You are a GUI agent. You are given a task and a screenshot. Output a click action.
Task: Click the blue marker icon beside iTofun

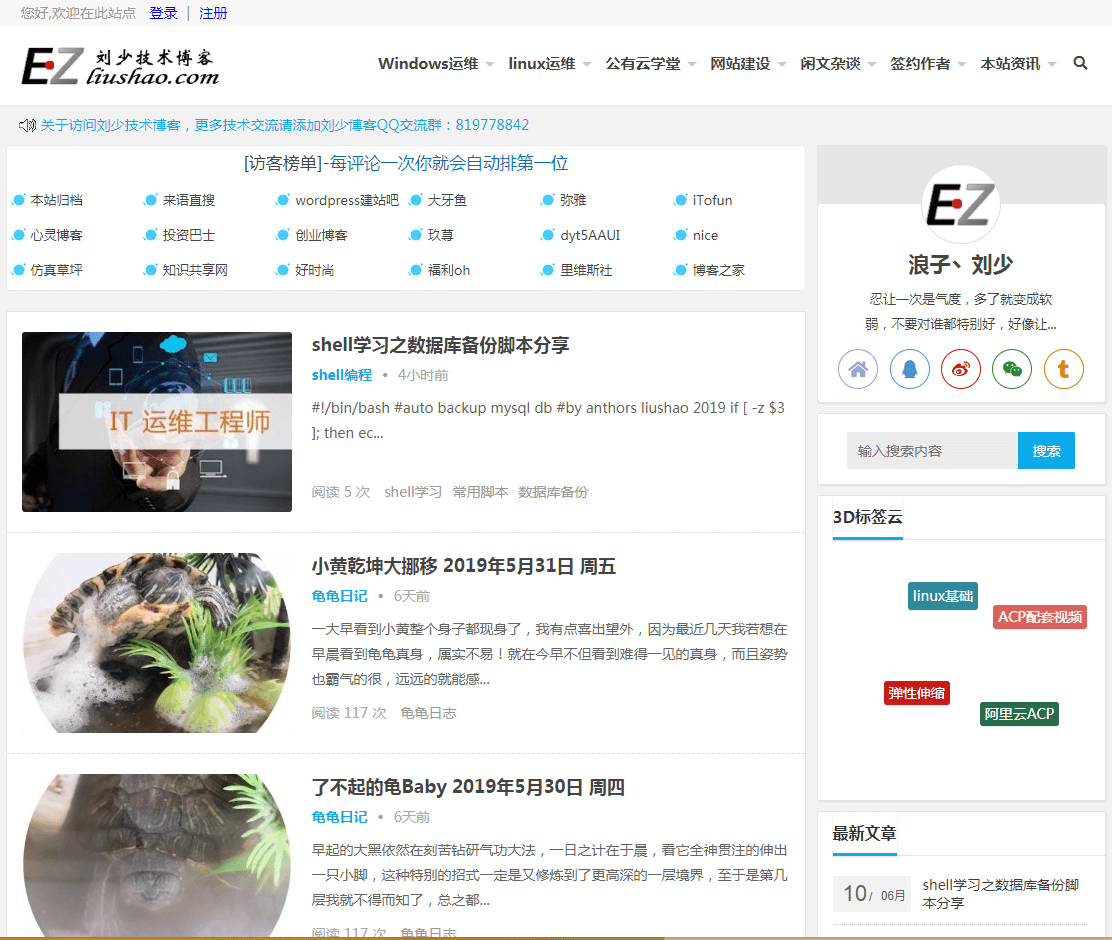679,199
